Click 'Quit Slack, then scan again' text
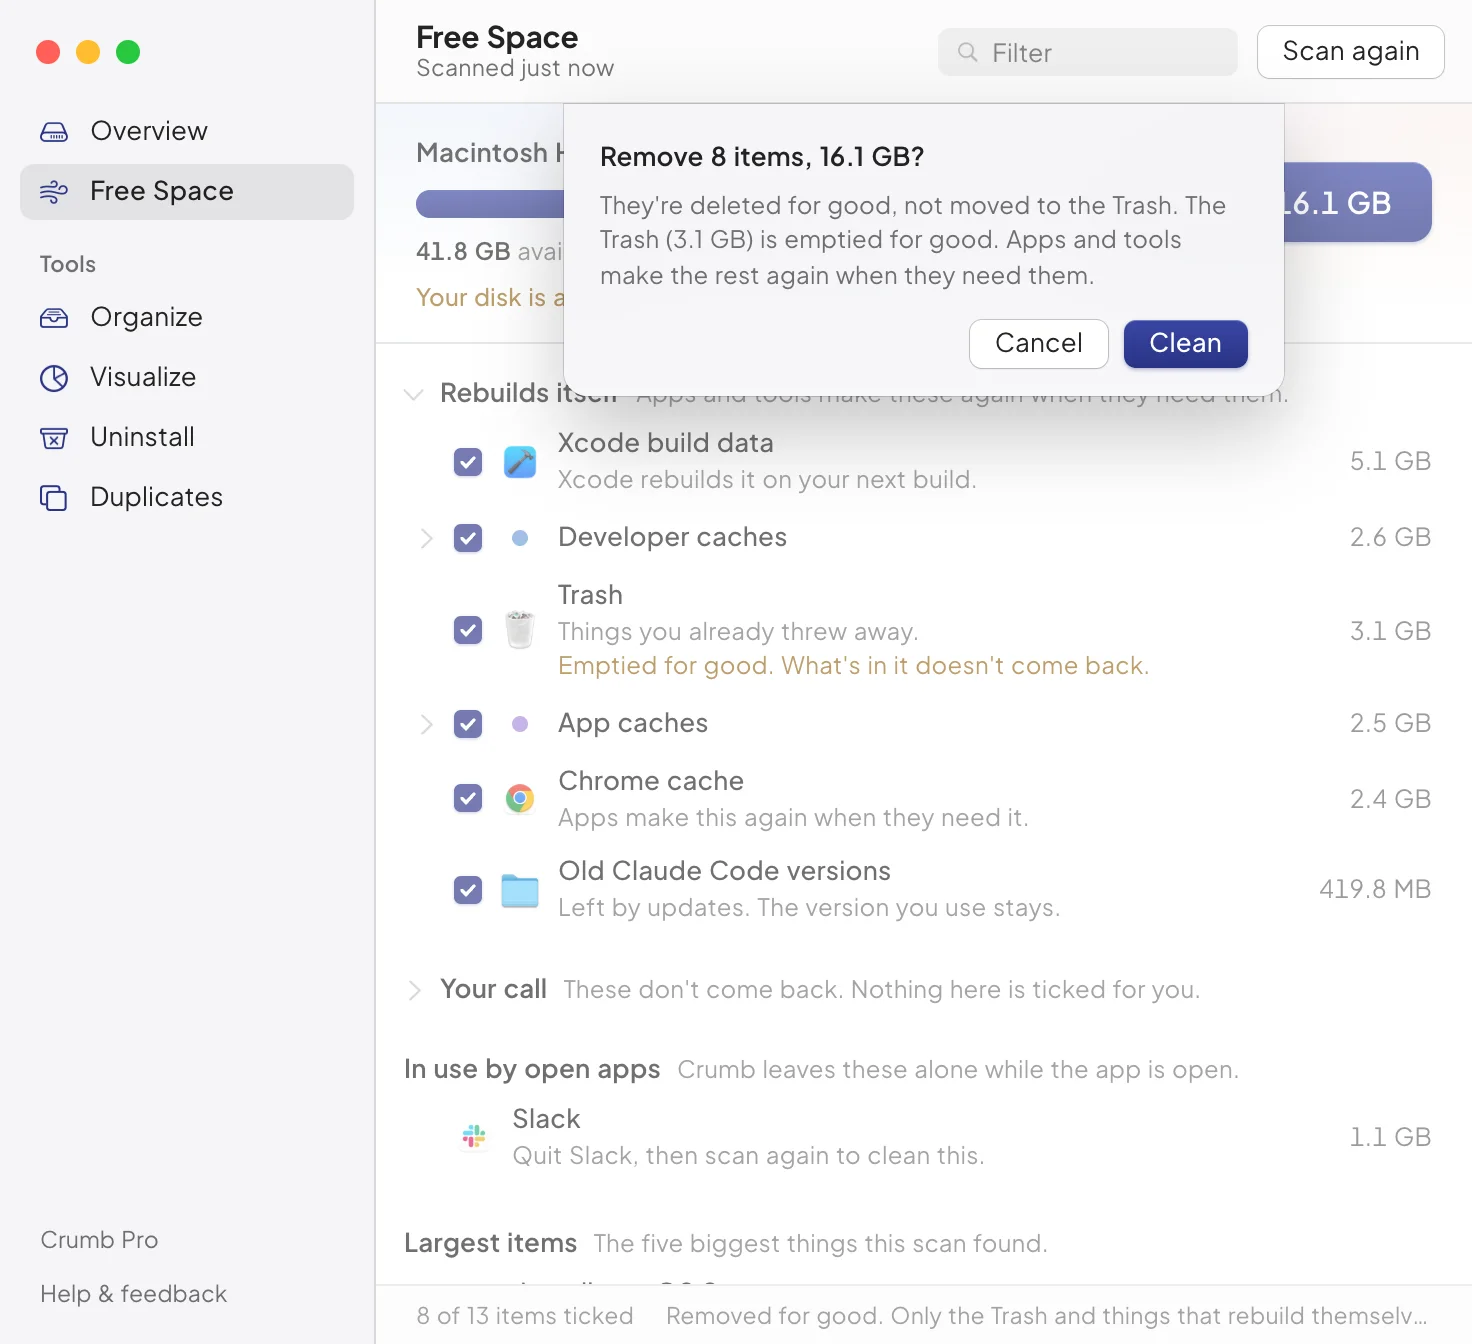1472x1344 pixels. [748, 1156]
